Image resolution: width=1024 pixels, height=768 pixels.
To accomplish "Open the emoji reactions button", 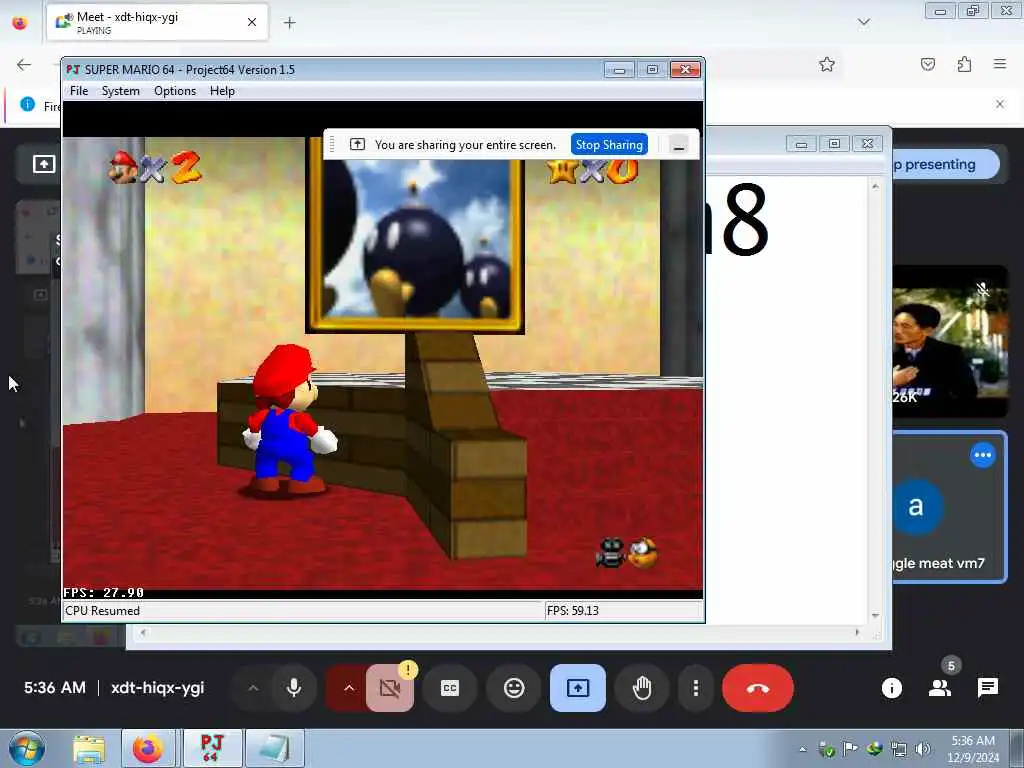I will [514, 688].
